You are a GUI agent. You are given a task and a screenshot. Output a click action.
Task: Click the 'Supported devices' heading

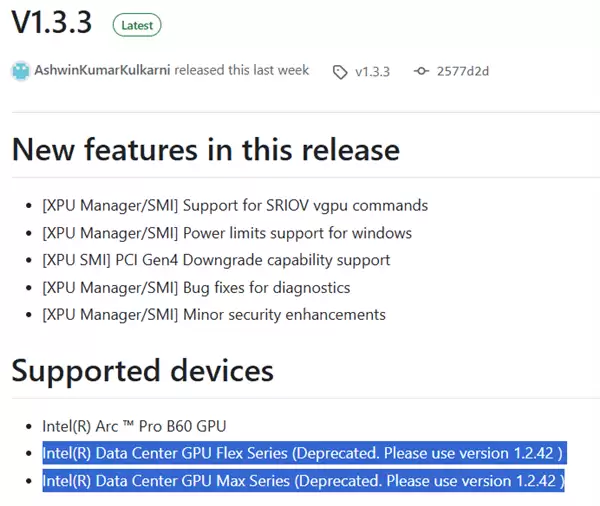pos(142,371)
